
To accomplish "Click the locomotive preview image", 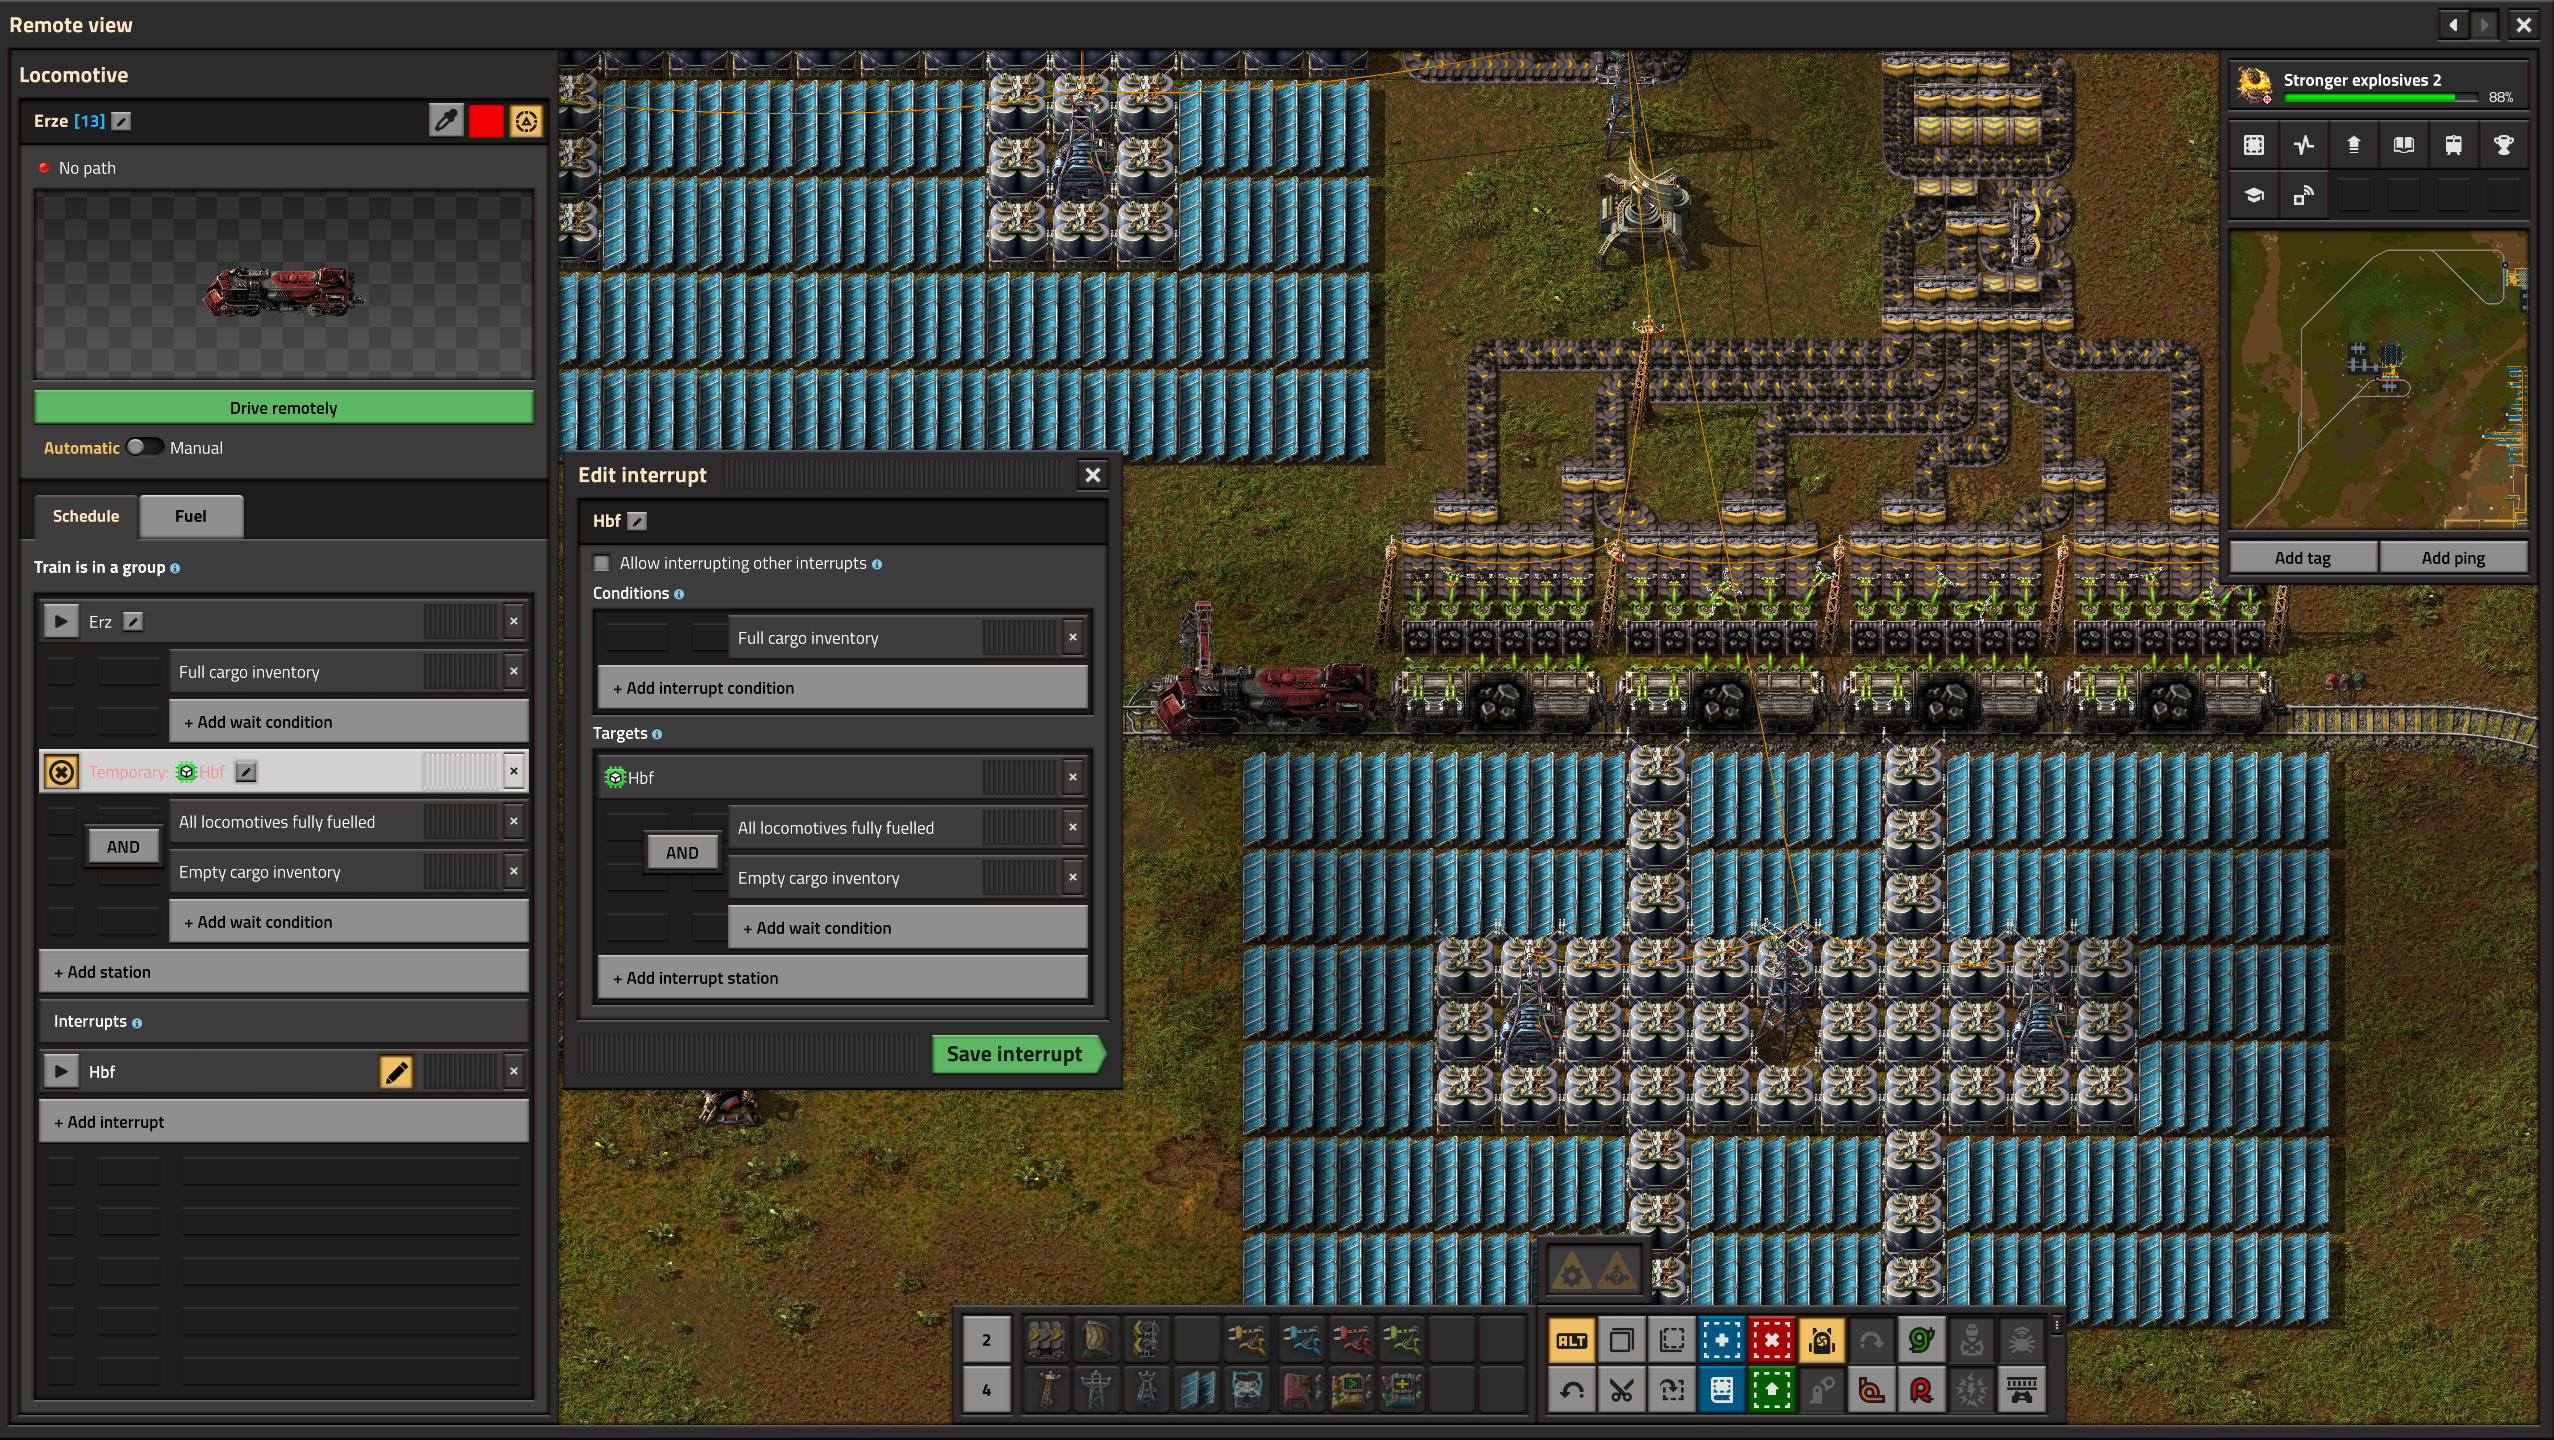I will pyautogui.click(x=284, y=285).
